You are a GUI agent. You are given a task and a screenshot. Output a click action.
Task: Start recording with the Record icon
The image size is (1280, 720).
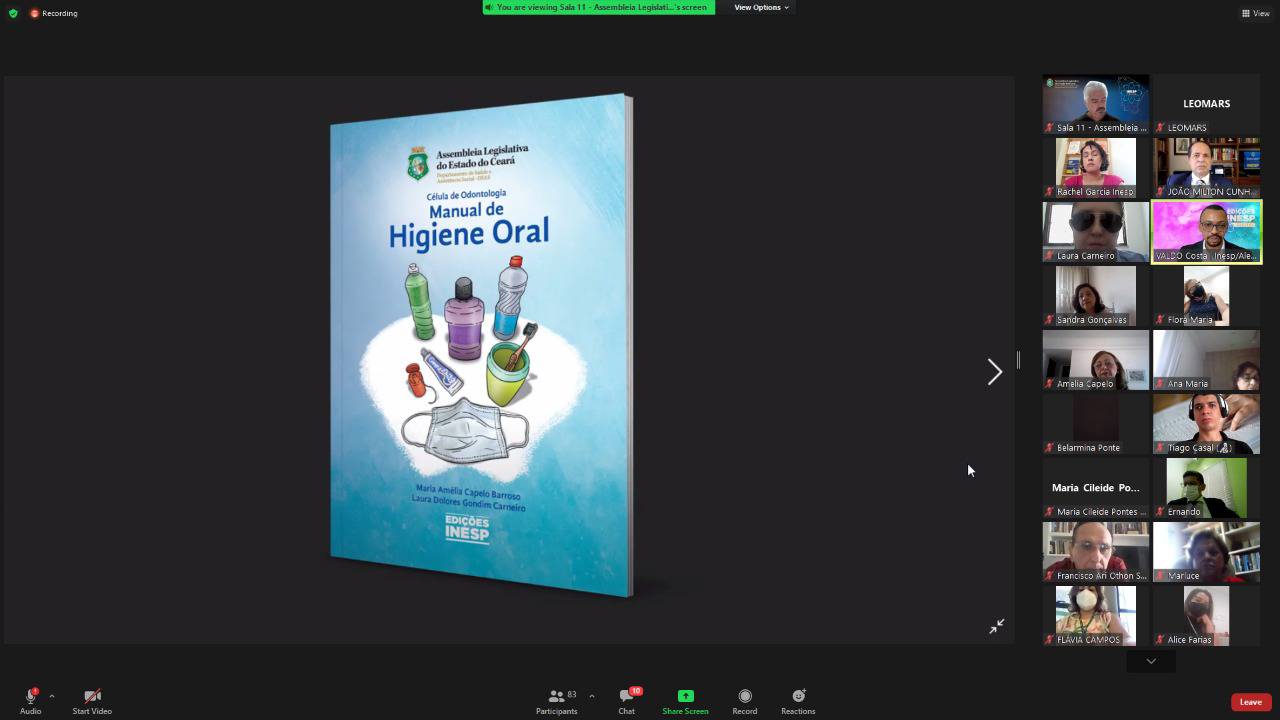[744, 697]
